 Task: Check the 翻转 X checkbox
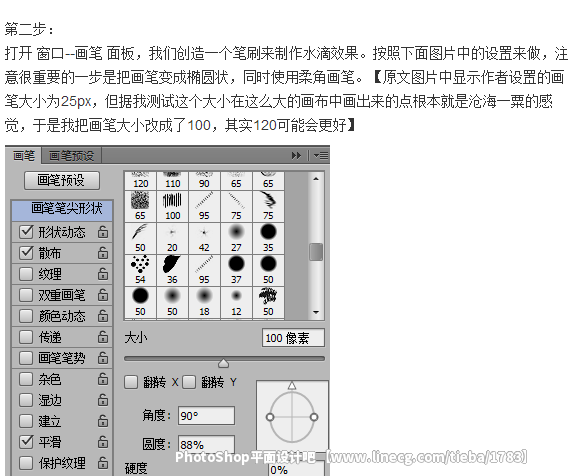131,382
